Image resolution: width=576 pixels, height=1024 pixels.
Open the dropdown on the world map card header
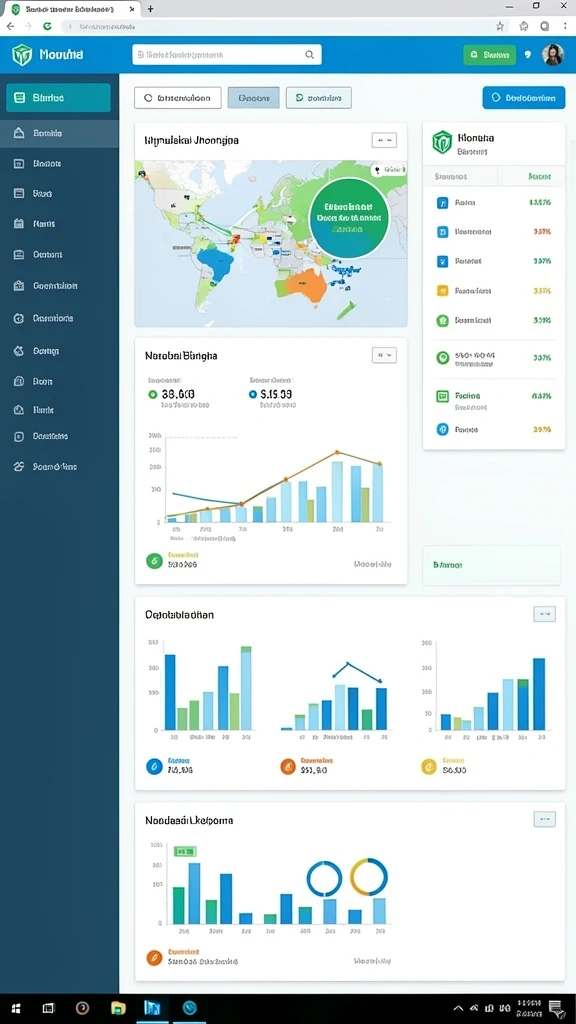(x=384, y=140)
